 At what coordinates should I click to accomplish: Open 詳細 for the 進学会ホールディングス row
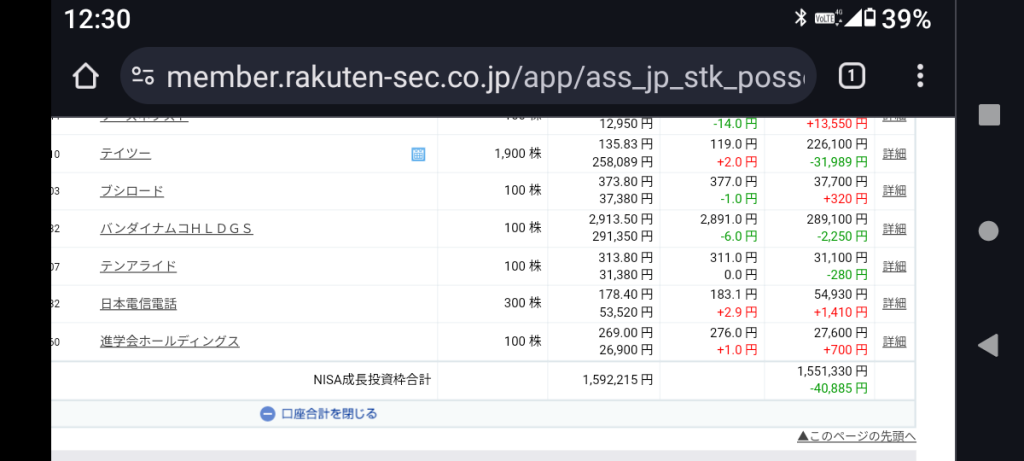894,341
